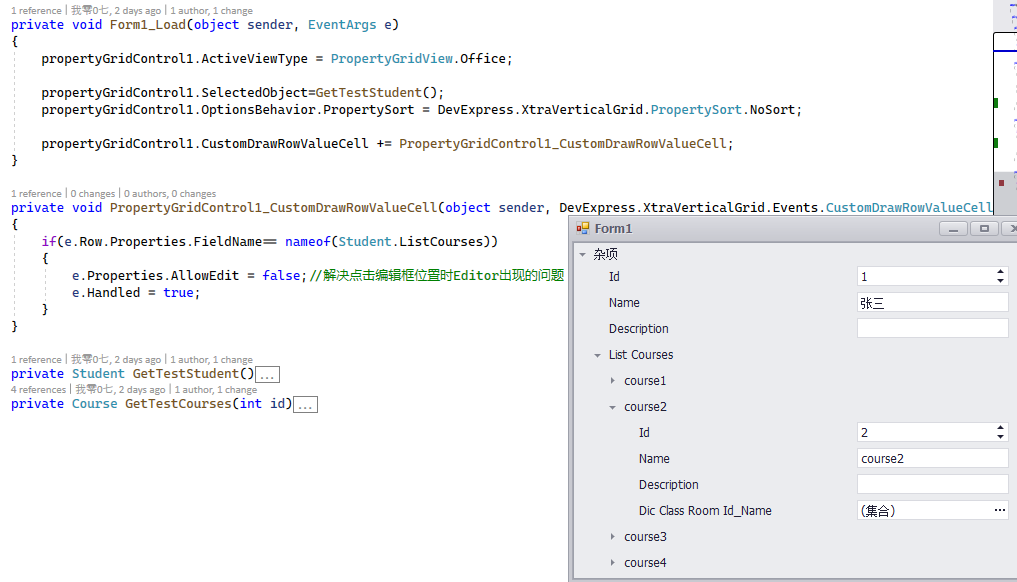The image size is (1017, 582).
Task: Expand the course3 node
Action: pos(613,536)
